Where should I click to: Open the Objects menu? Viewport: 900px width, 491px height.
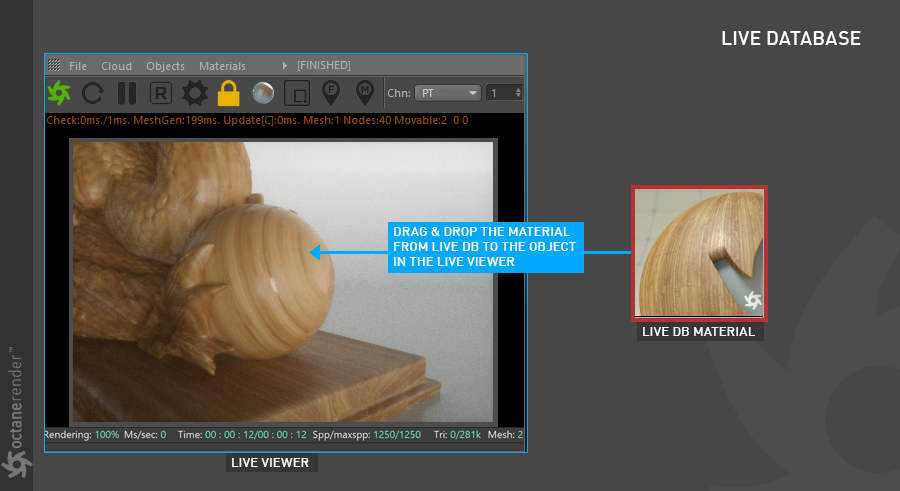(165, 66)
